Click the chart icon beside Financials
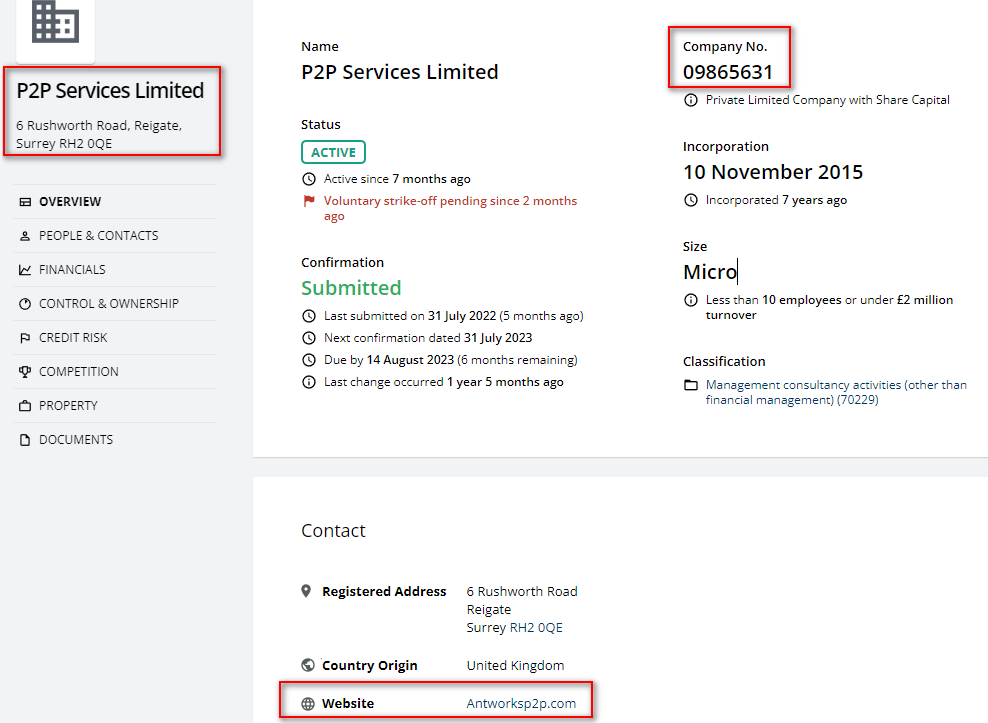 pos(25,270)
